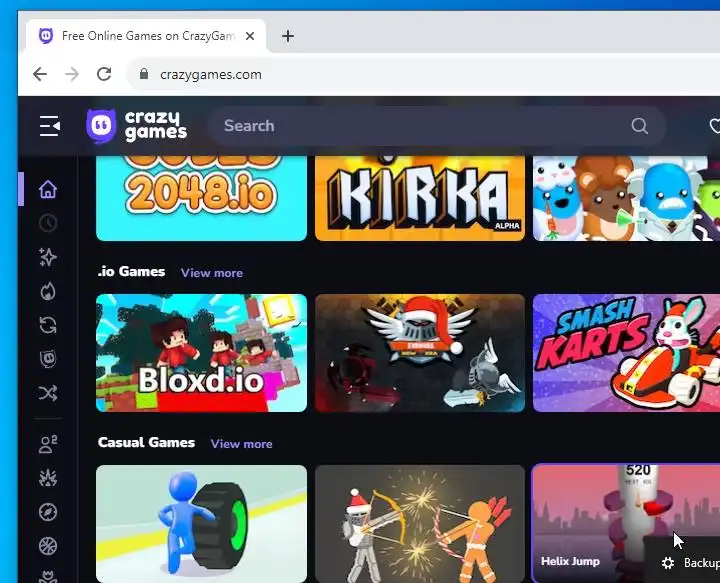Open the stickman archer game
Image resolution: width=720 pixels, height=583 pixels.
coord(420,524)
